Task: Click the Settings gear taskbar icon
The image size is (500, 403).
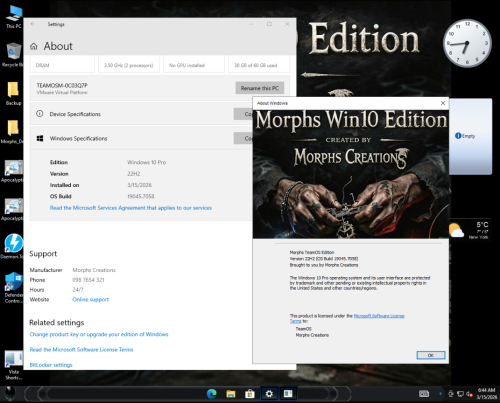Action: pyautogui.click(x=269, y=394)
